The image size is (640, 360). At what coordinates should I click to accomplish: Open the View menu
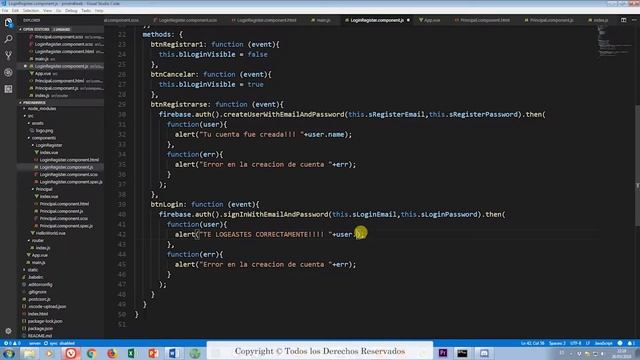coord(47,11)
